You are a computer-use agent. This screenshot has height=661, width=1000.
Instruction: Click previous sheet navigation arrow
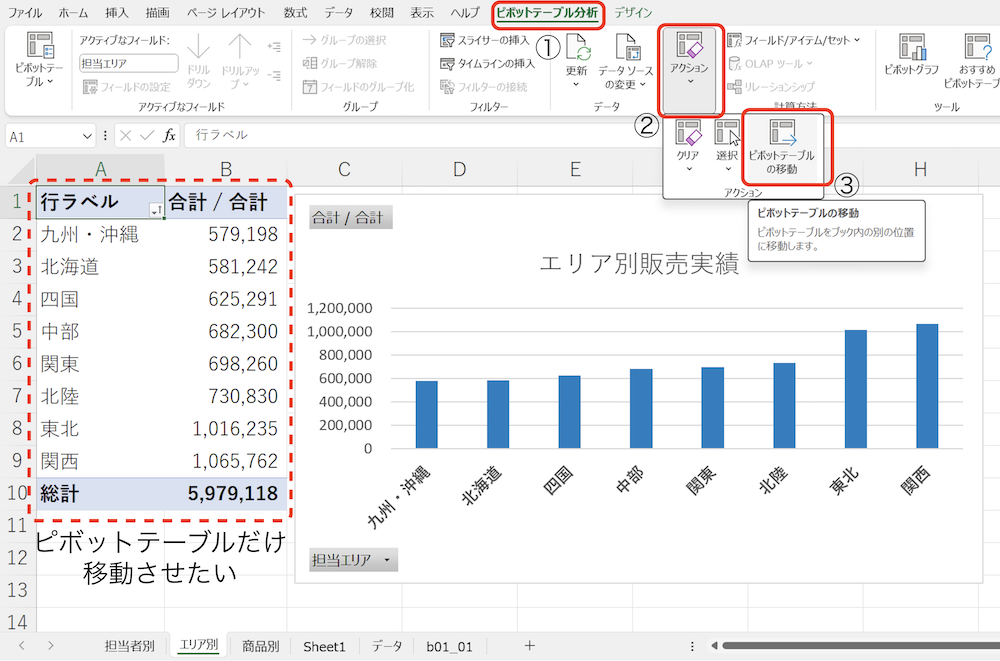click(x=22, y=646)
